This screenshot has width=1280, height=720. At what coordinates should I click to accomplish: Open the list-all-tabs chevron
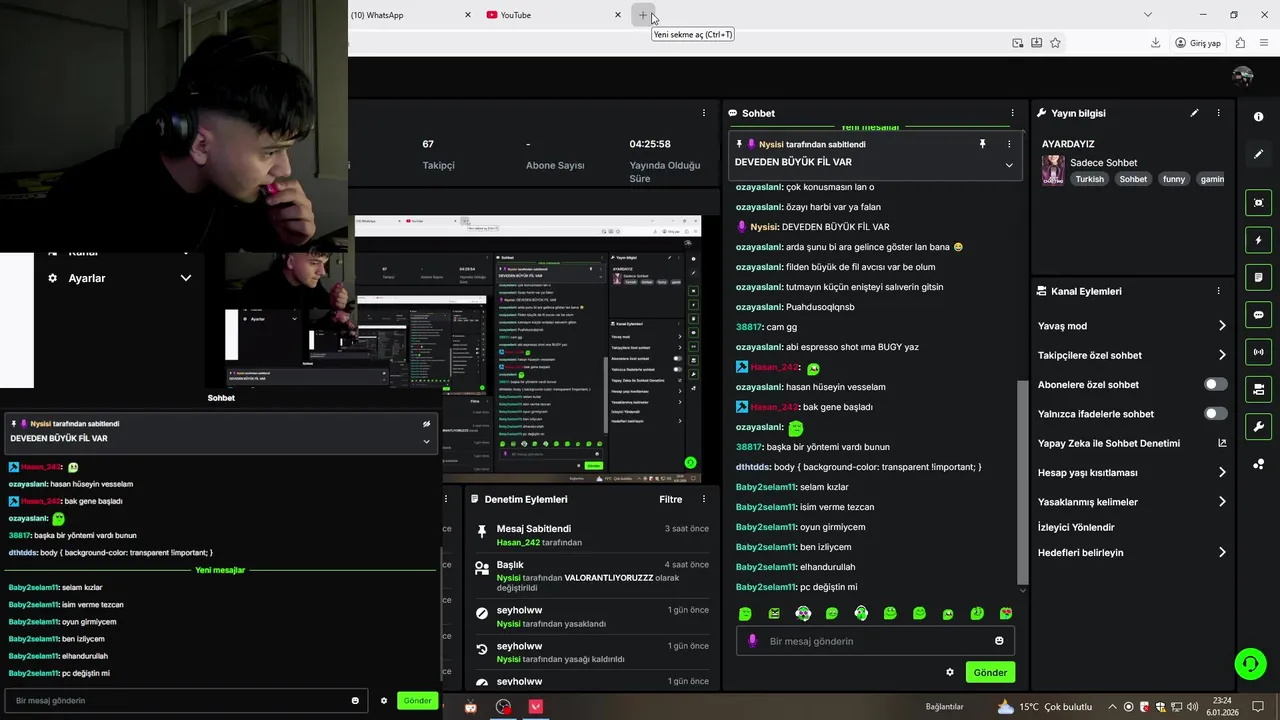1148,15
